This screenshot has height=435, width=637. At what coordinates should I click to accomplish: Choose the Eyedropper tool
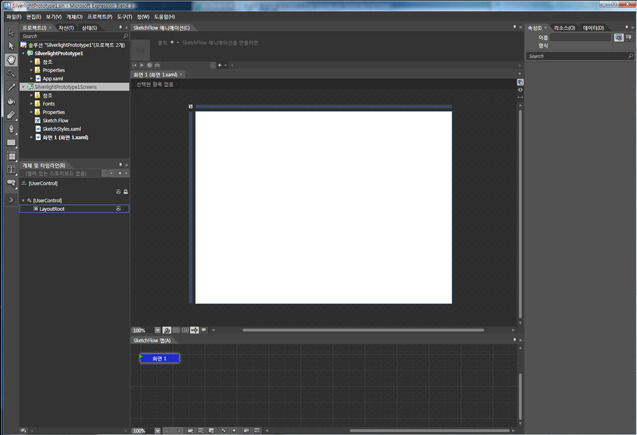11,87
